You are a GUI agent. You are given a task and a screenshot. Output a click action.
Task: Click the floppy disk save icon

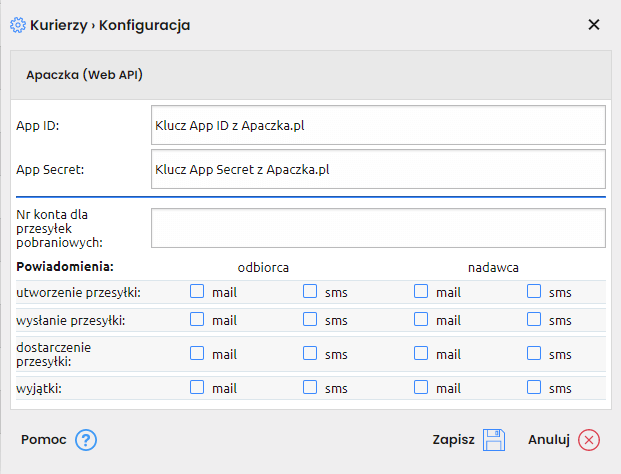493,440
